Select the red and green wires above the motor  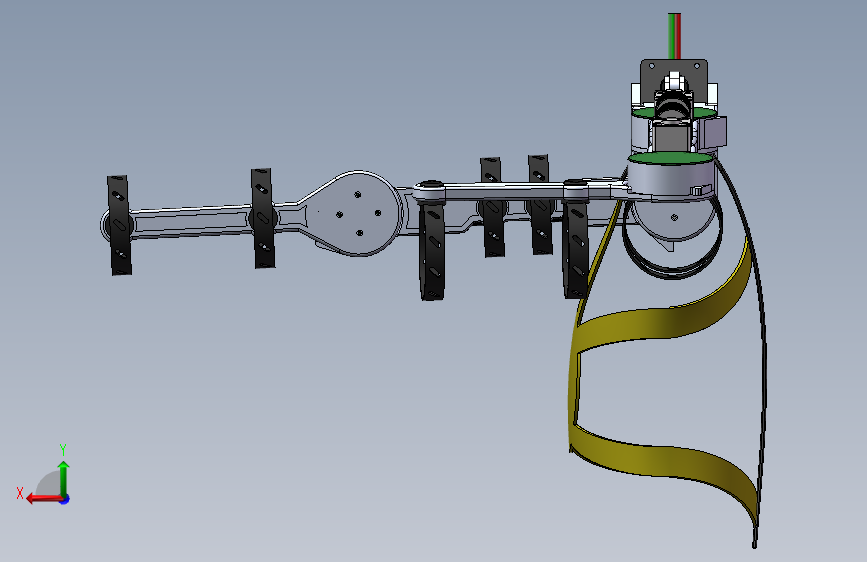(x=674, y=36)
